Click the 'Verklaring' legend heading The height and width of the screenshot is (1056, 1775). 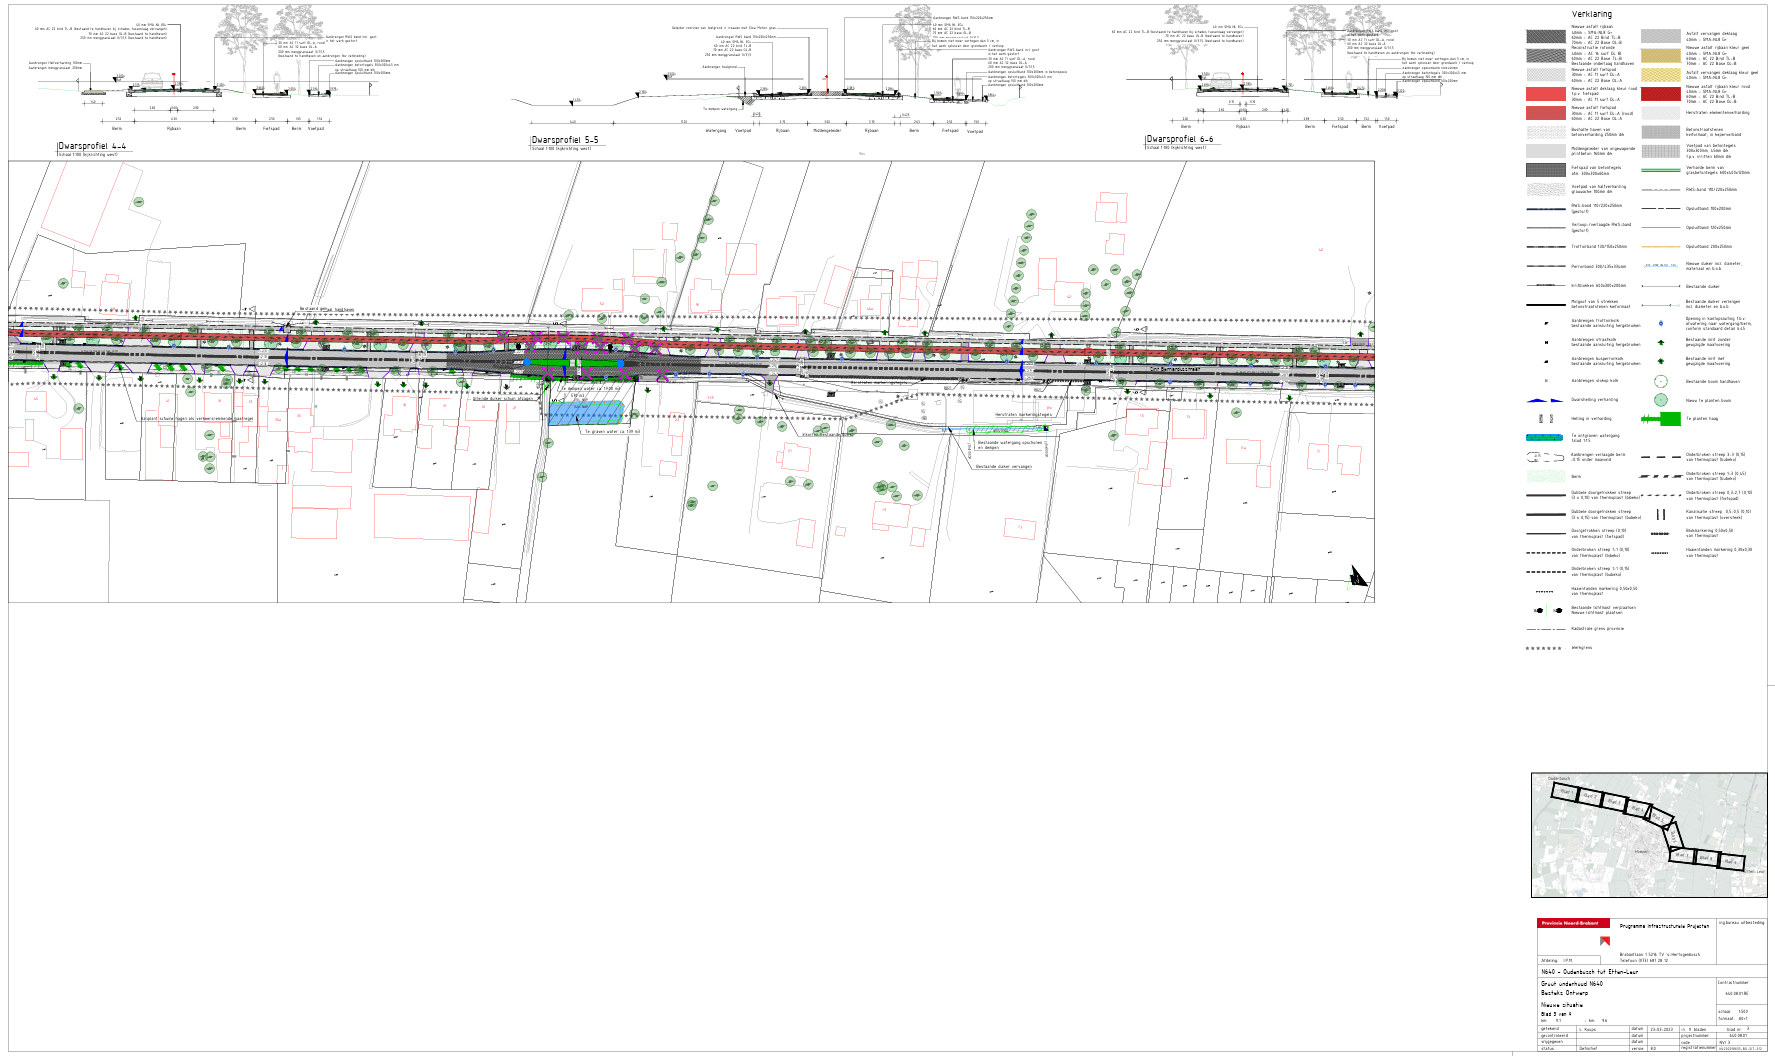tap(1591, 15)
